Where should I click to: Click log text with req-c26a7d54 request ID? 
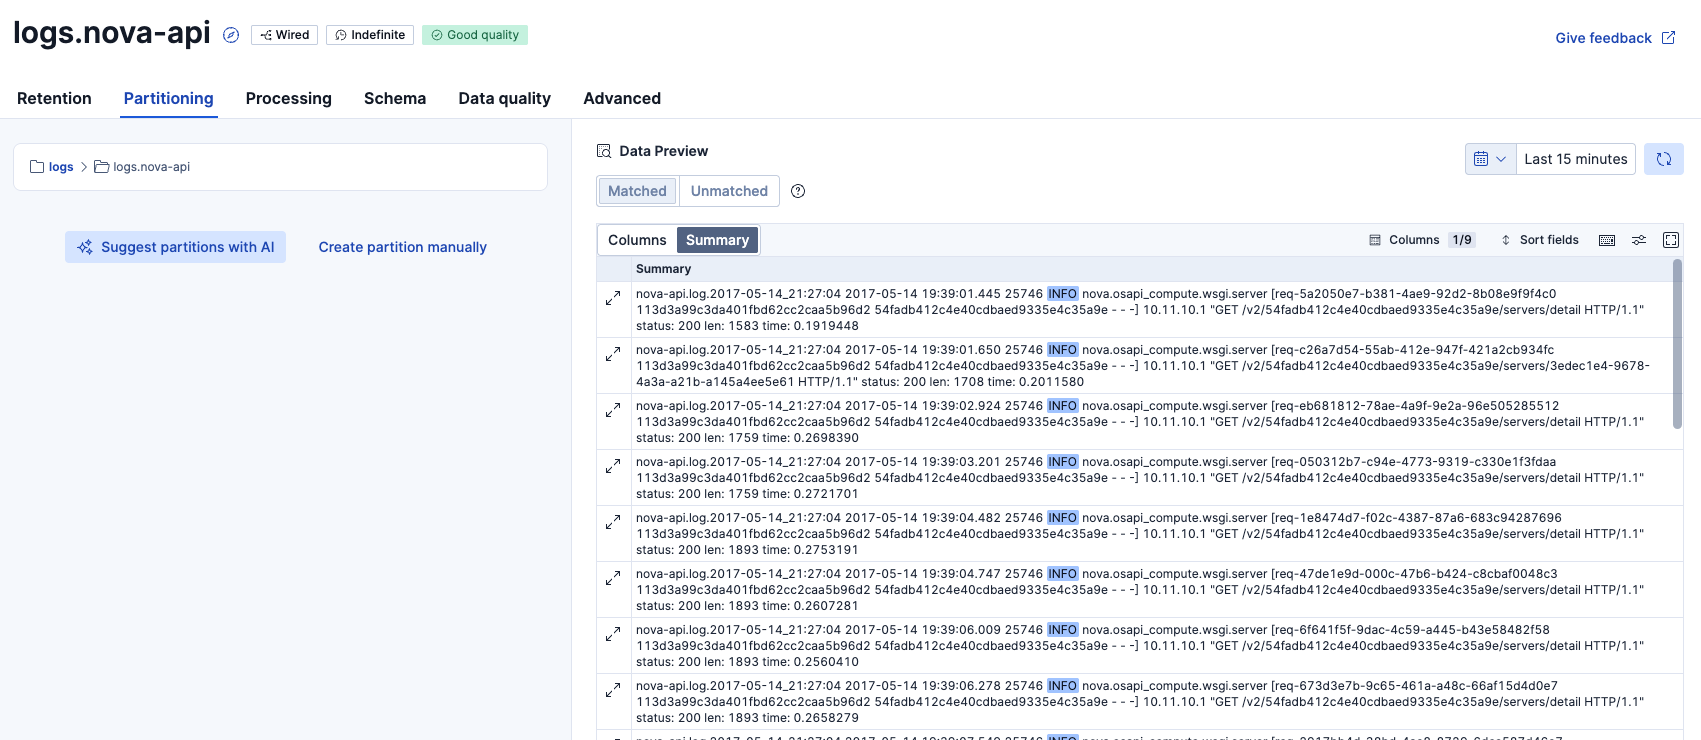(1143, 366)
